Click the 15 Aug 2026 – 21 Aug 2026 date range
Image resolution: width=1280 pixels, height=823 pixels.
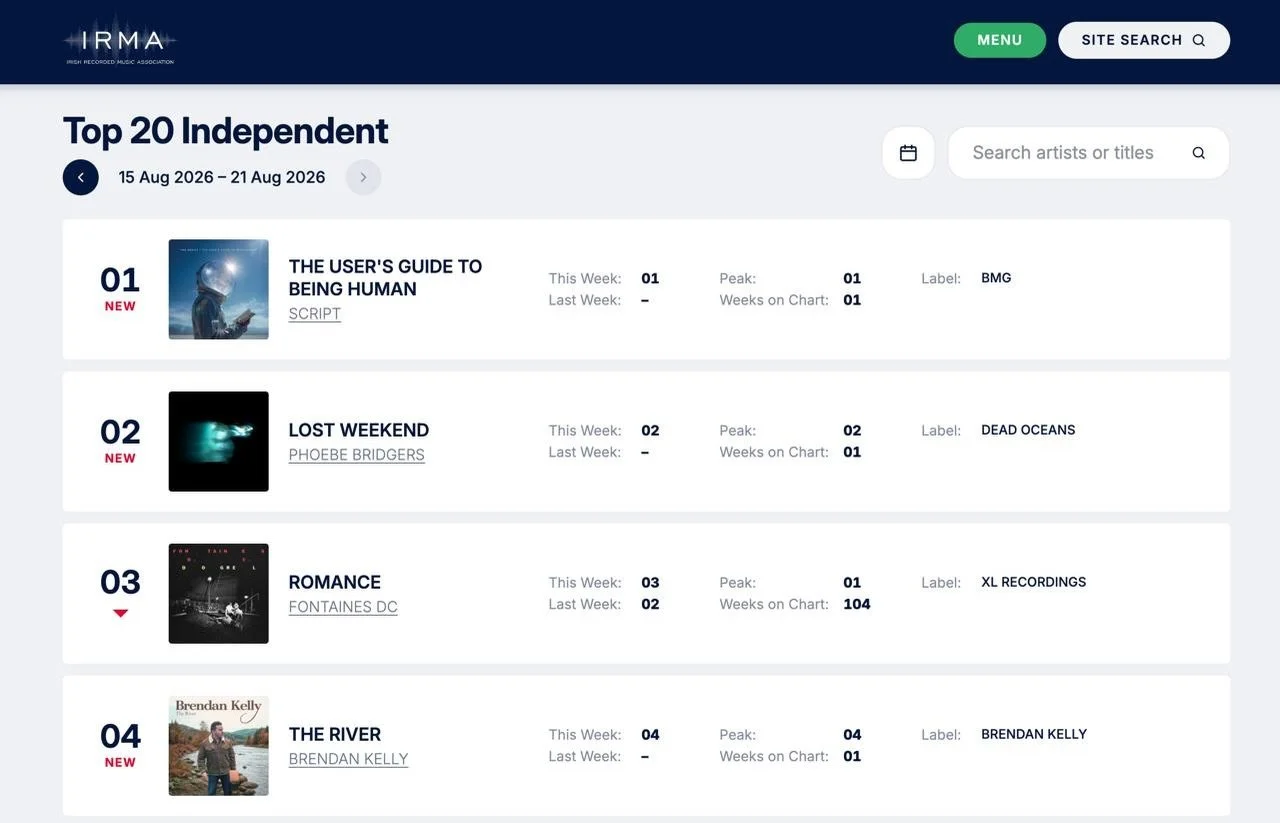pyautogui.click(x=222, y=177)
